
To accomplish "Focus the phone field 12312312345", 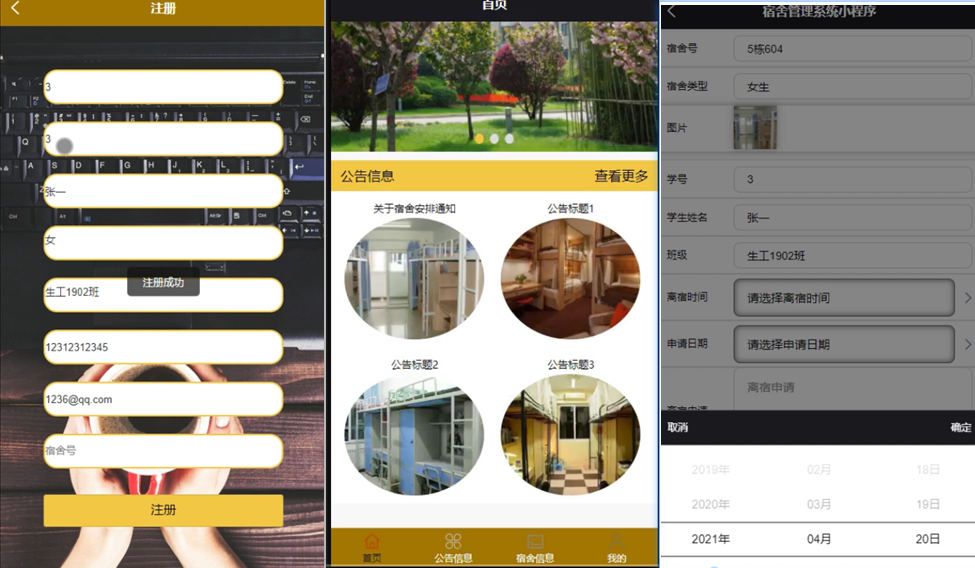I will pos(163,347).
